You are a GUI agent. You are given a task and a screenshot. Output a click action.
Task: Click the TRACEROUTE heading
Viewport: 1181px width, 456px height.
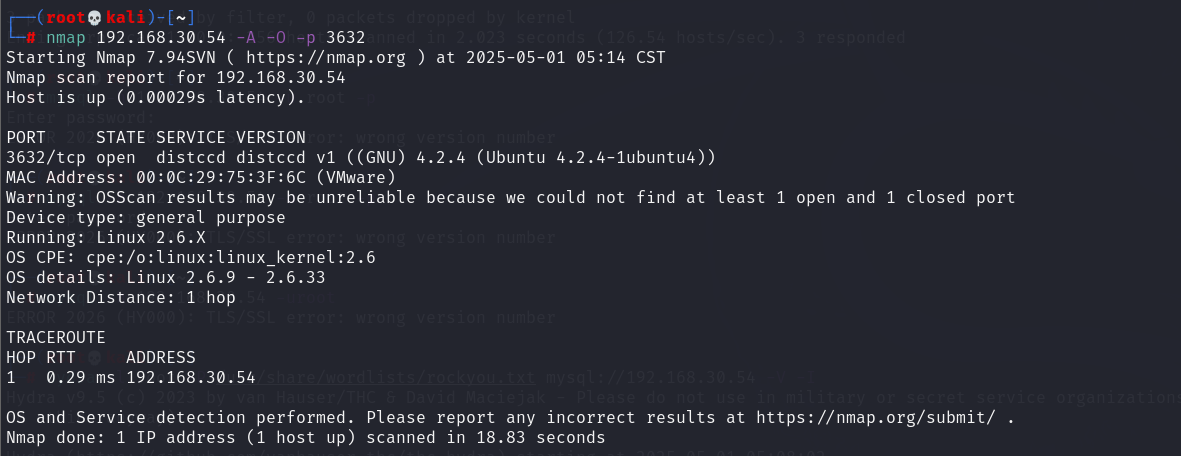coord(56,337)
